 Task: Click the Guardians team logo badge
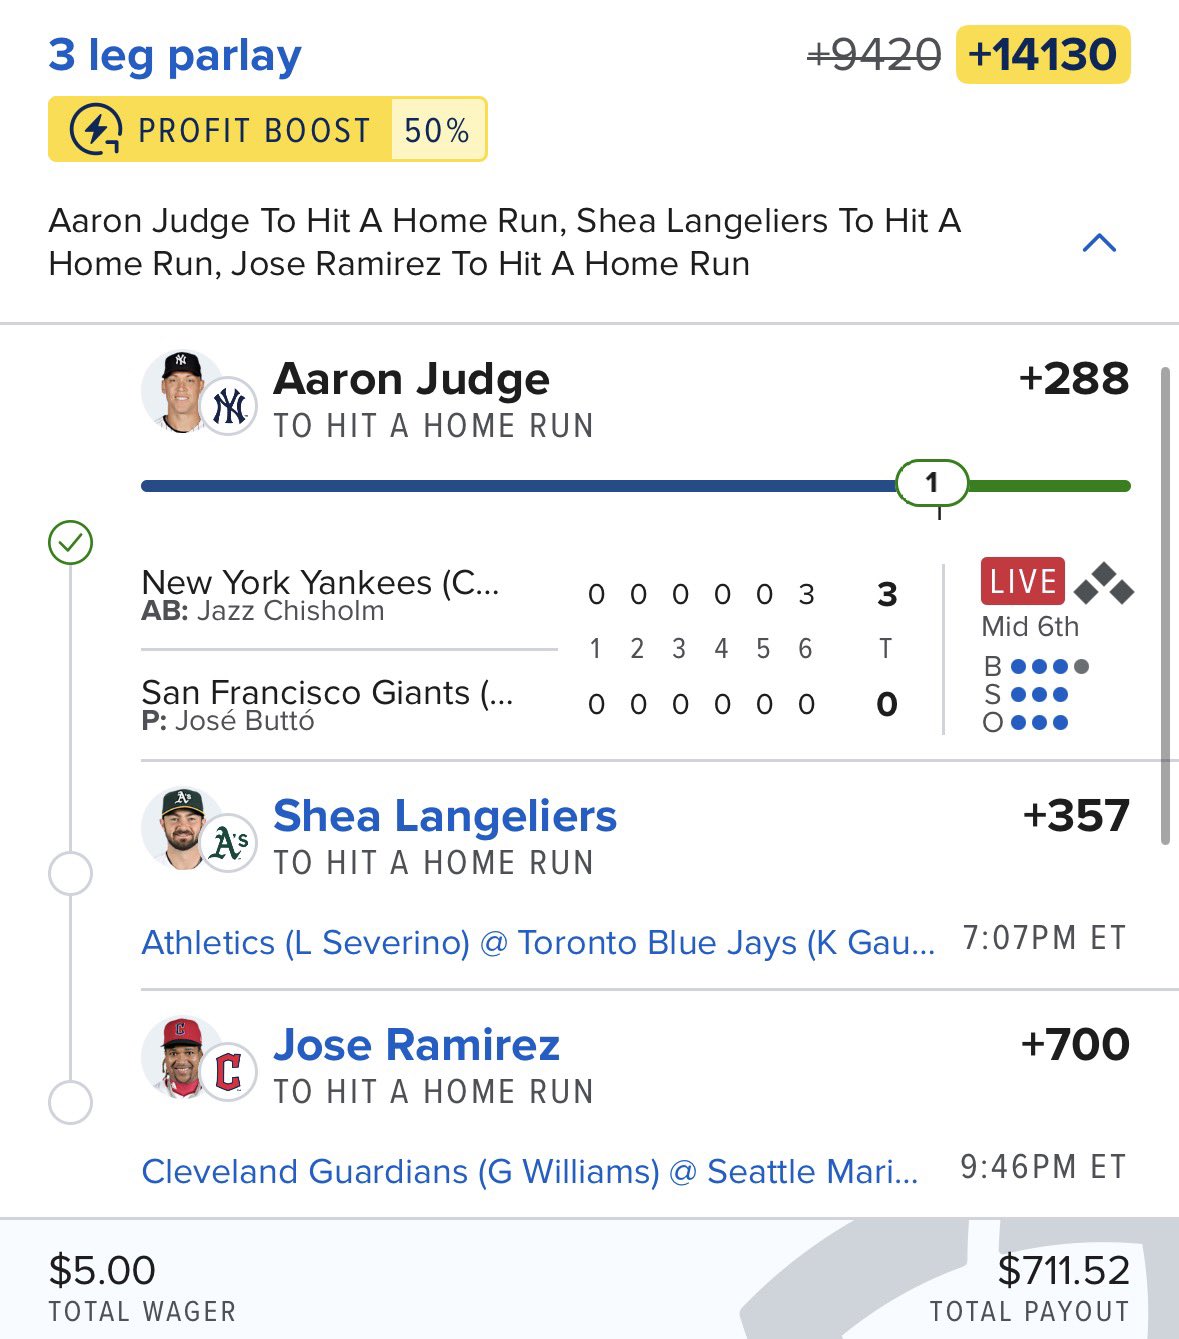[x=229, y=1073]
